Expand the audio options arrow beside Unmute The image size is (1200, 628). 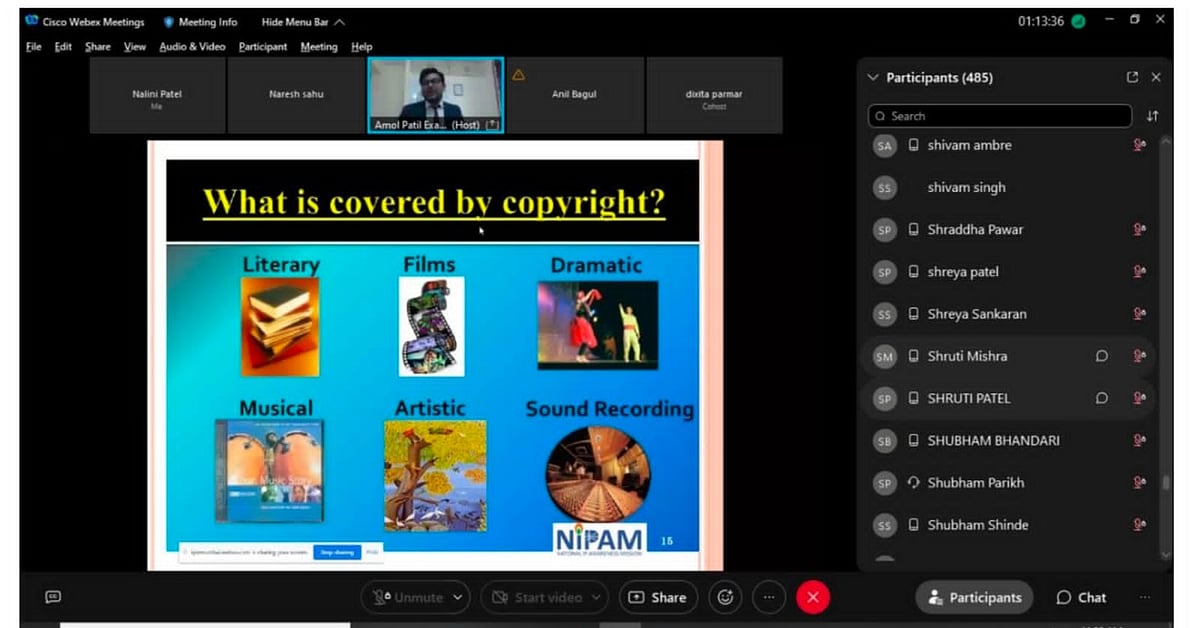[x=458, y=597]
